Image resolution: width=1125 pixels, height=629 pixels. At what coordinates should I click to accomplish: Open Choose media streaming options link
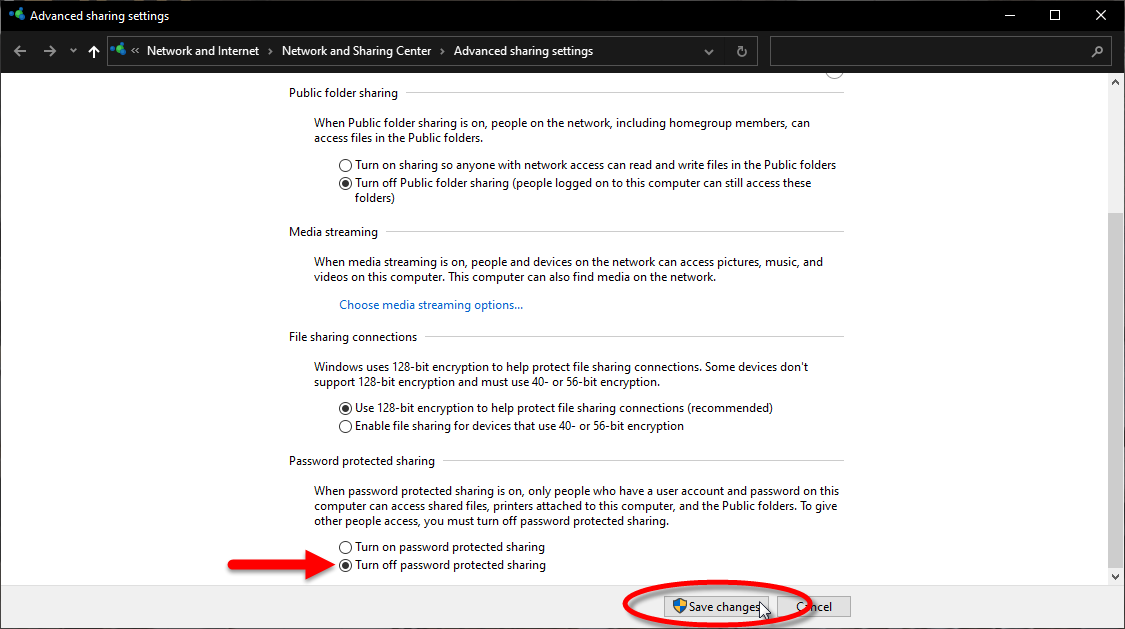(431, 305)
